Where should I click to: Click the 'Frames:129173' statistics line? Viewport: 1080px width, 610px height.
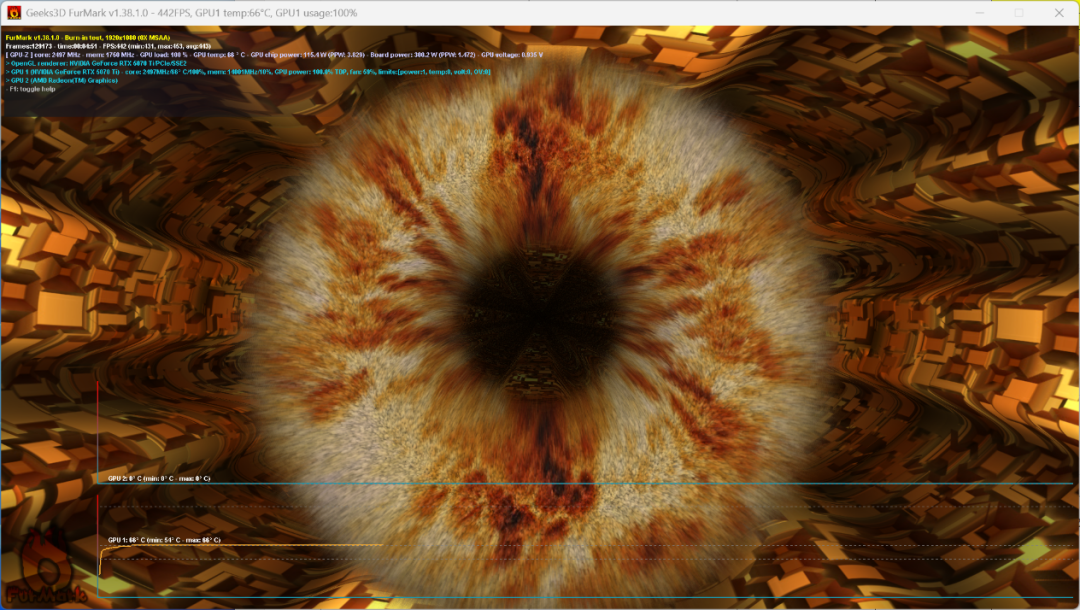tap(108, 46)
